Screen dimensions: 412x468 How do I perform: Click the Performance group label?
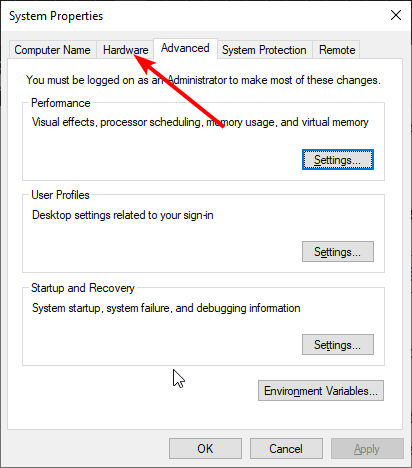[61, 103]
